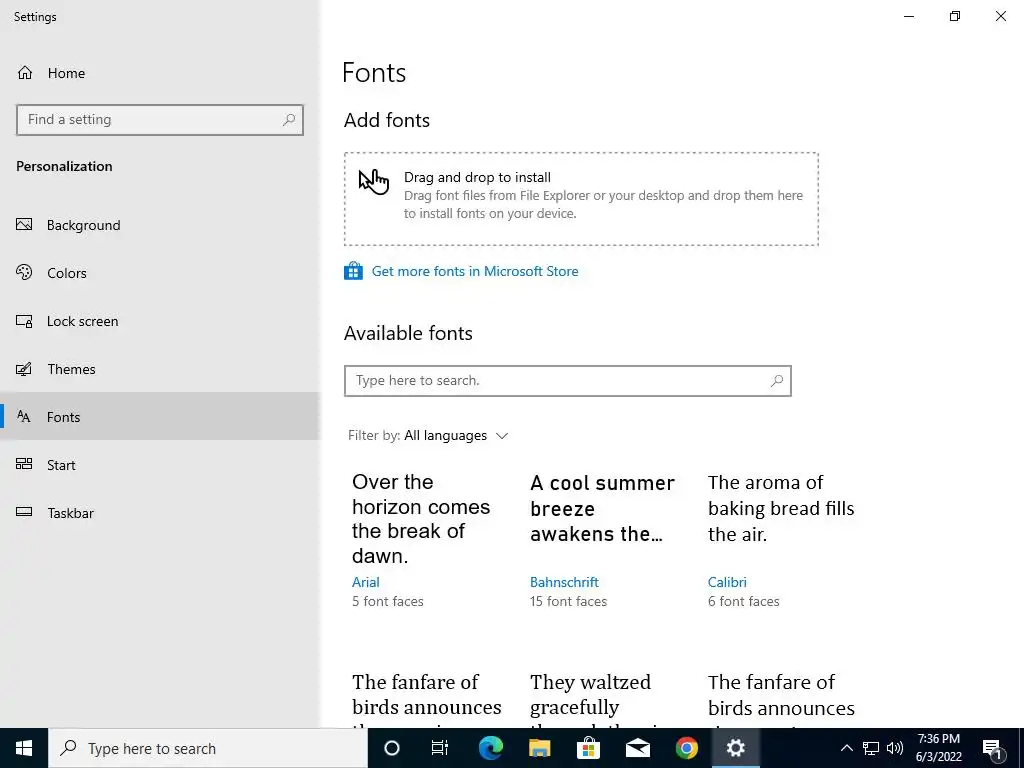Click the Background picture icon
This screenshot has height=768, width=1024.
click(25, 225)
